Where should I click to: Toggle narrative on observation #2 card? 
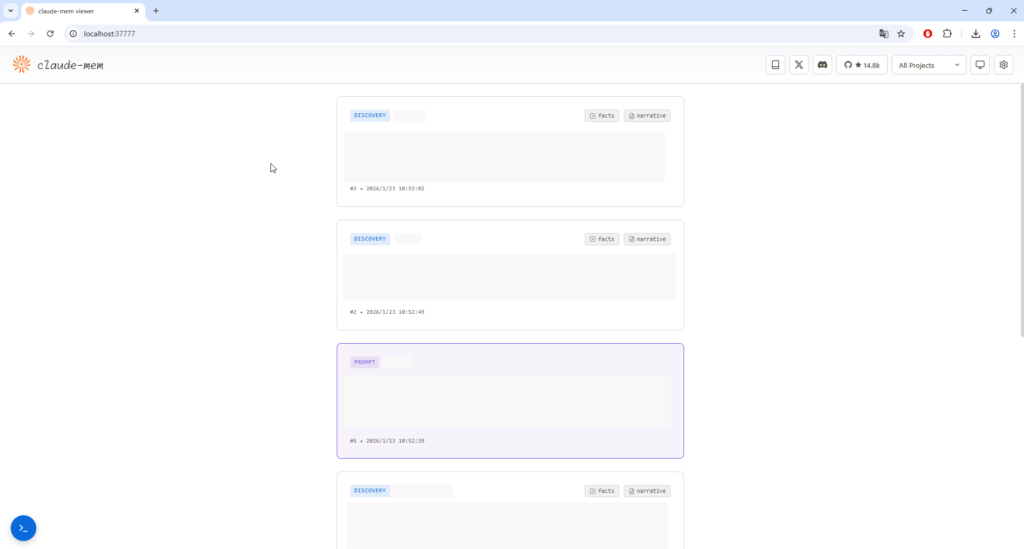pos(647,239)
